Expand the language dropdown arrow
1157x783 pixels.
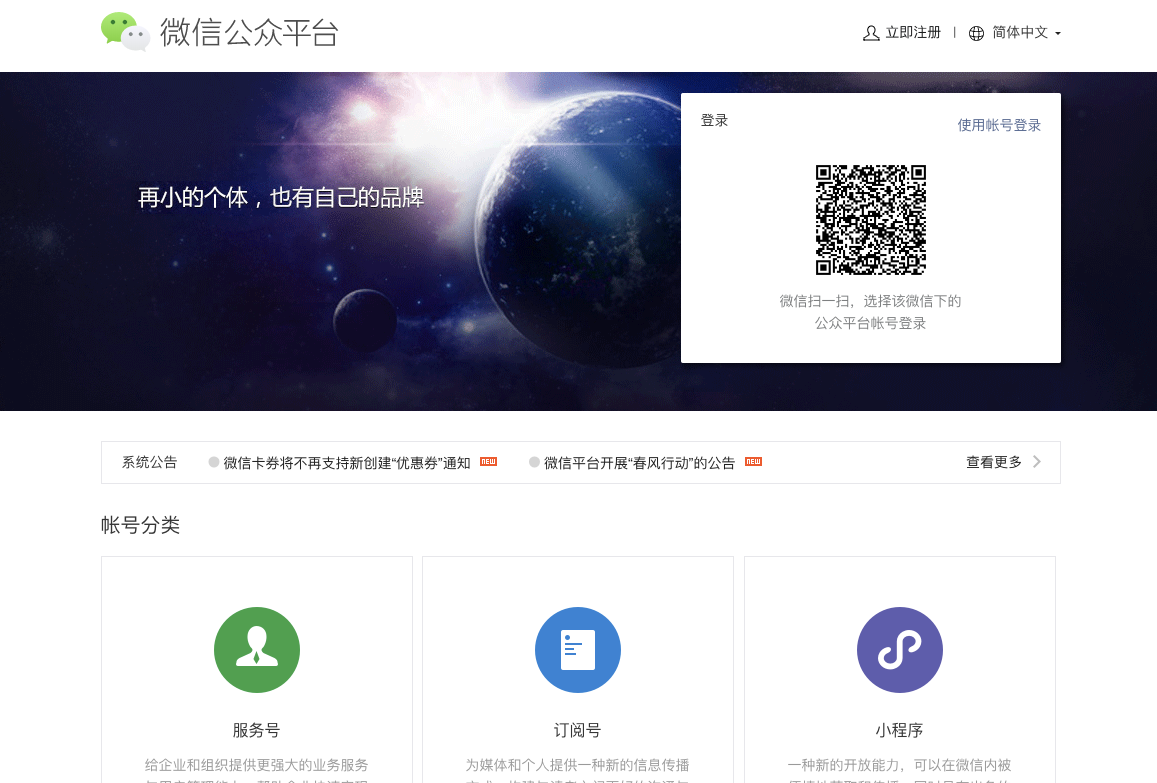pyautogui.click(x=1058, y=34)
